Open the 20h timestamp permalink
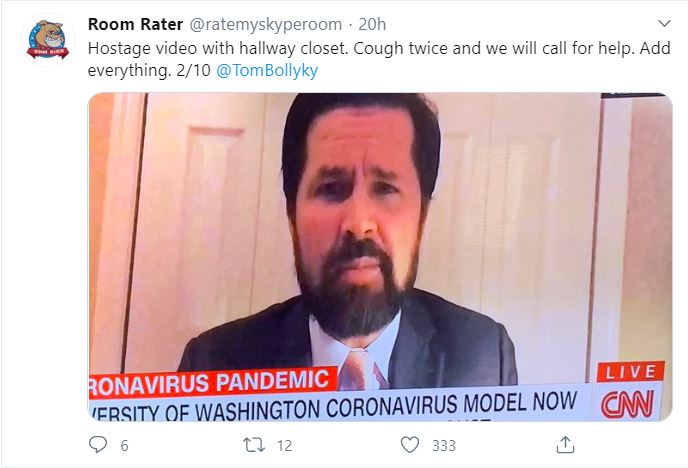The image size is (688, 468). (372, 25)
